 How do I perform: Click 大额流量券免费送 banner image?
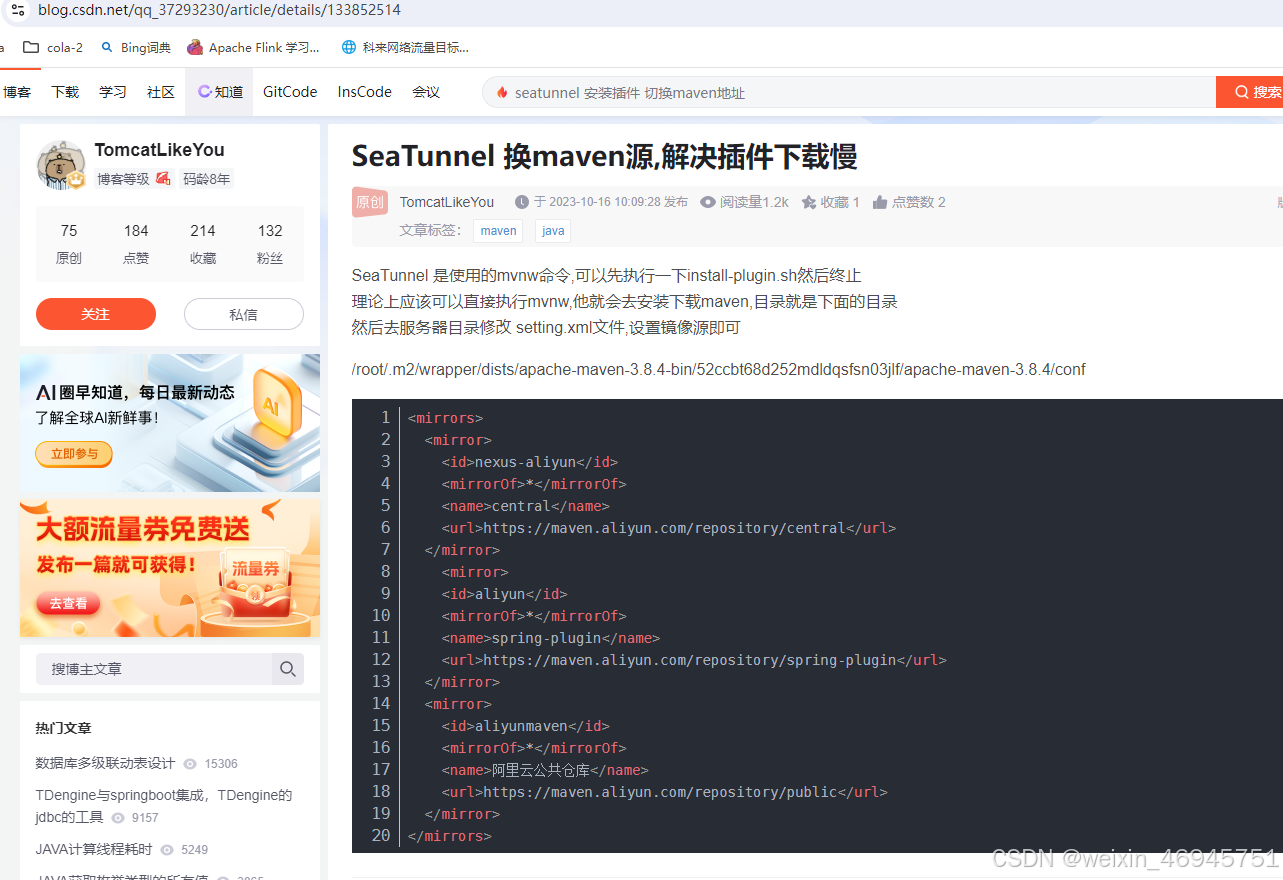click(x=170, y=568)
